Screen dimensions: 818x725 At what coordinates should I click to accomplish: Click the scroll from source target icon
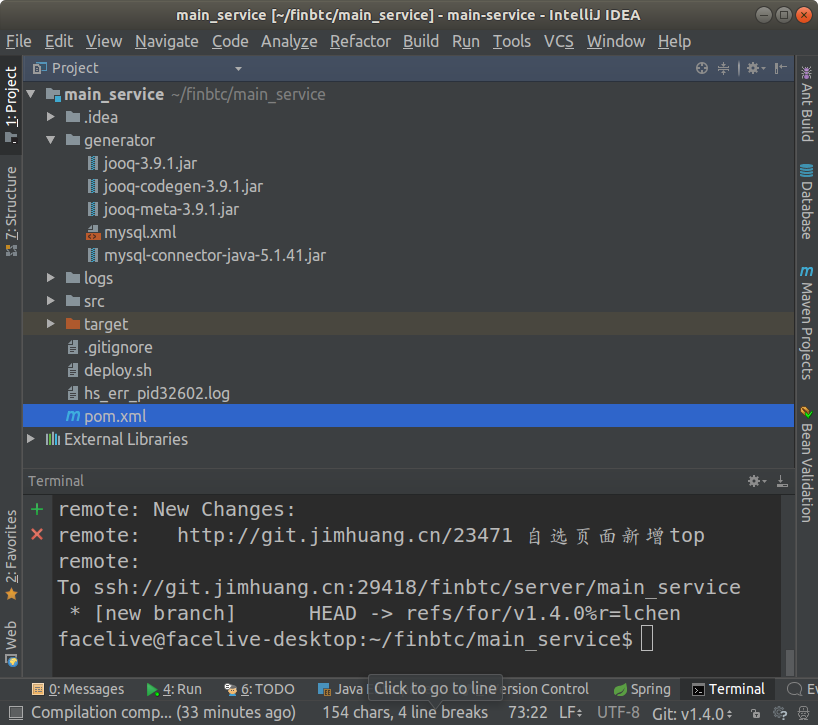(702, 68)
